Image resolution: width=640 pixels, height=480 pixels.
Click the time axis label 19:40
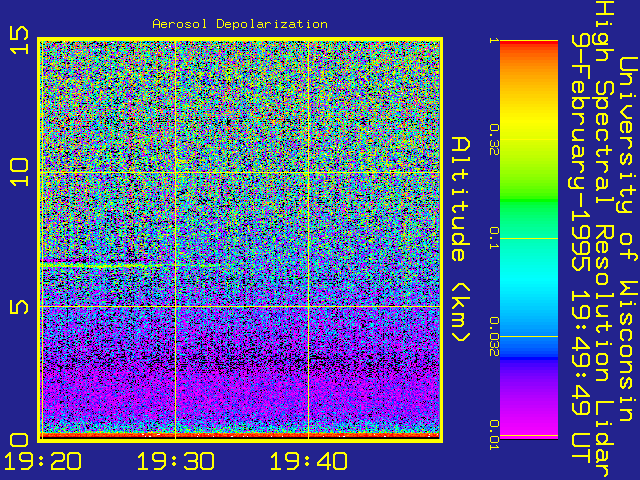coord(309,461)
